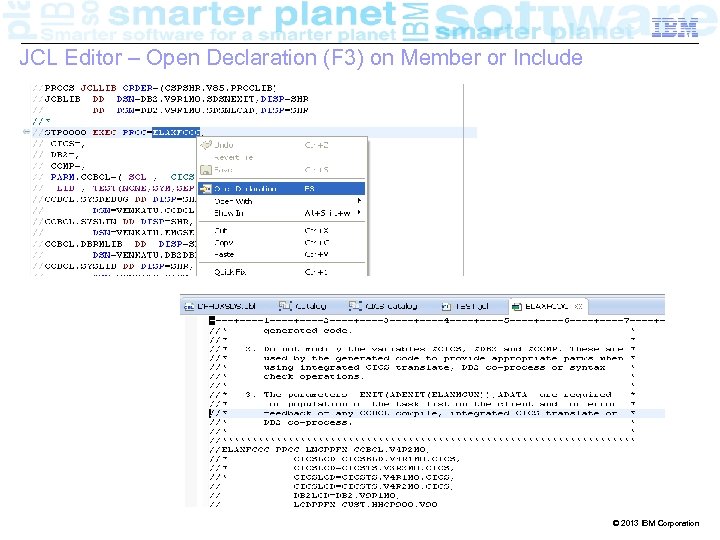Click the highlighted ELAXFCOC procedure name
This screenshot has width=720, height=540.
click(176, 132)
